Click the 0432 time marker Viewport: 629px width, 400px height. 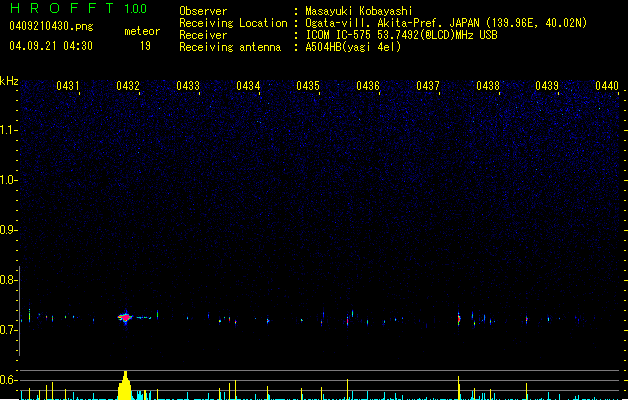[x=128, y=86]
